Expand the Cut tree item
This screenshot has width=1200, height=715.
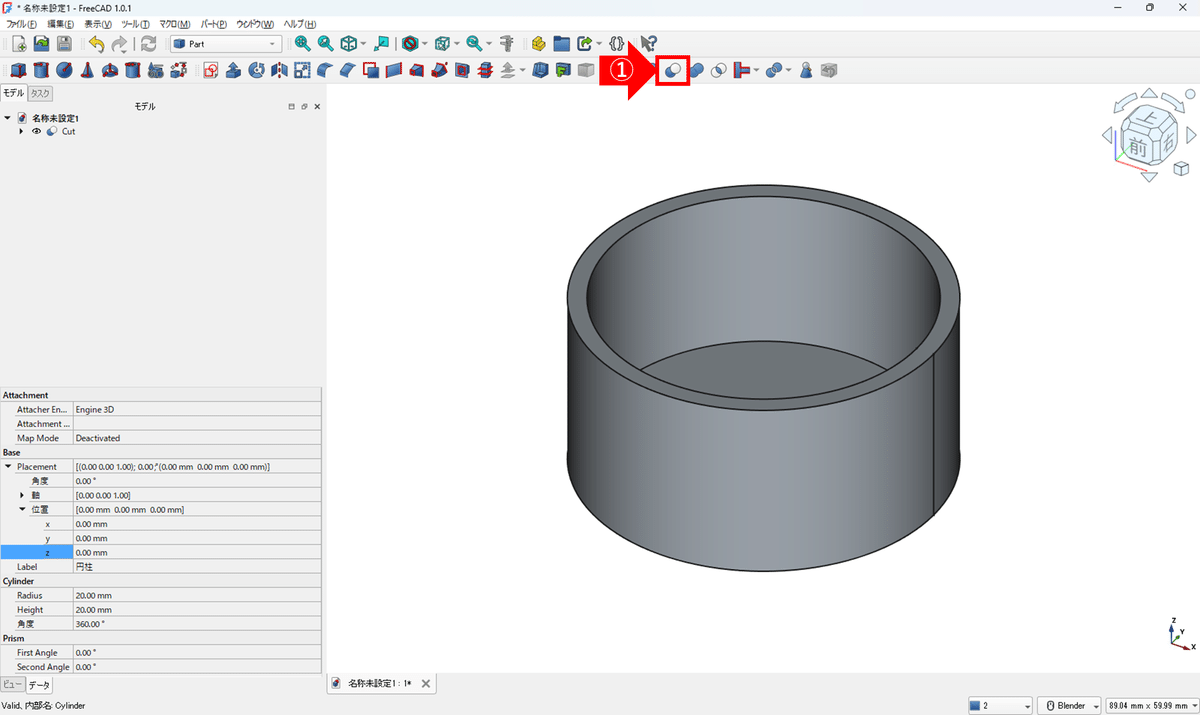point(22,131)
